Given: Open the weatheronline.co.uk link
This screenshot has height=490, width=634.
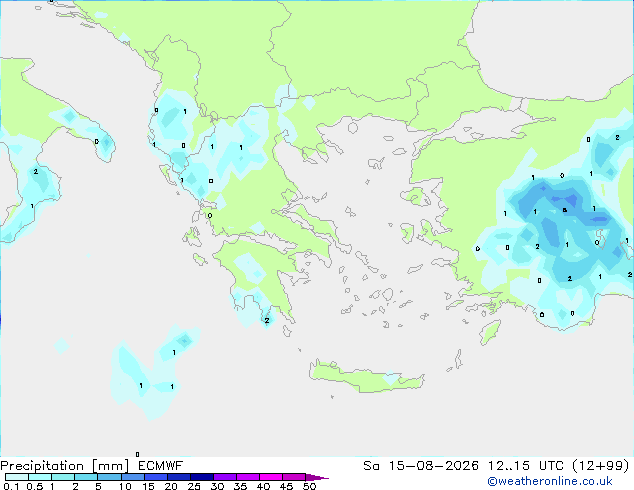Looking at the screenshot, I should pyautogui.click(x=550, y=481).
